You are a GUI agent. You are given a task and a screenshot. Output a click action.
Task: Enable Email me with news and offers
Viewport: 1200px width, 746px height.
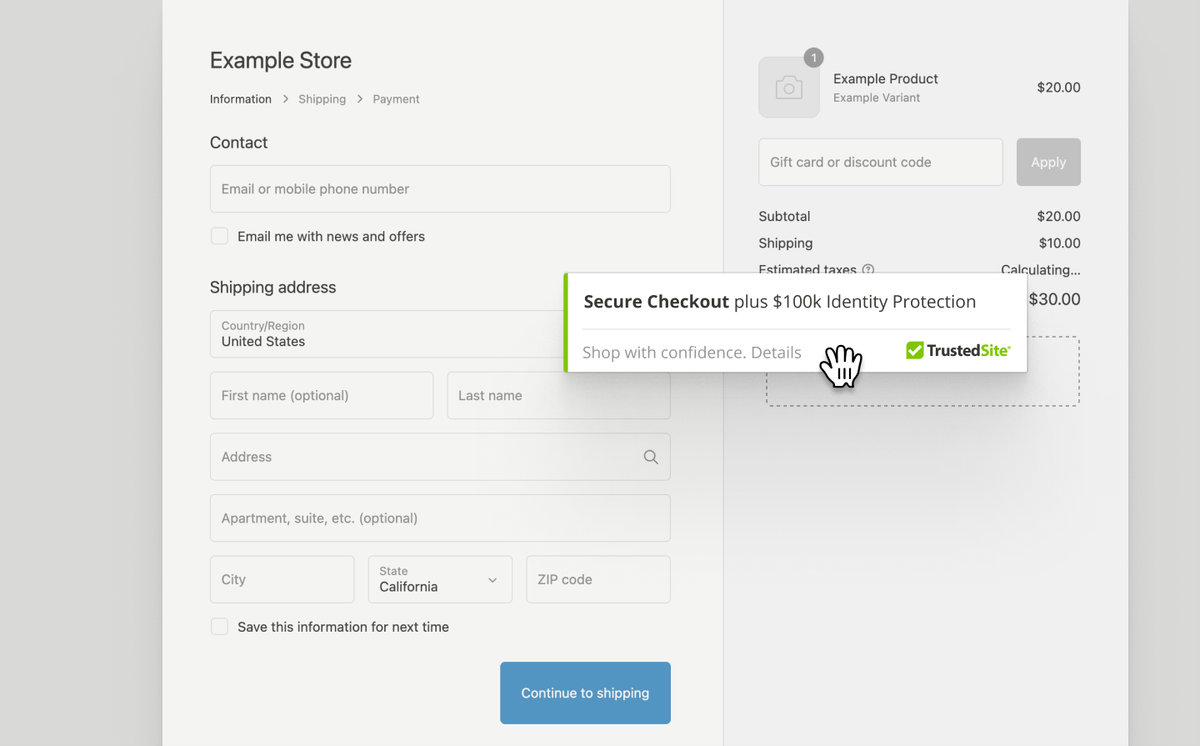[x=219, y=236]
